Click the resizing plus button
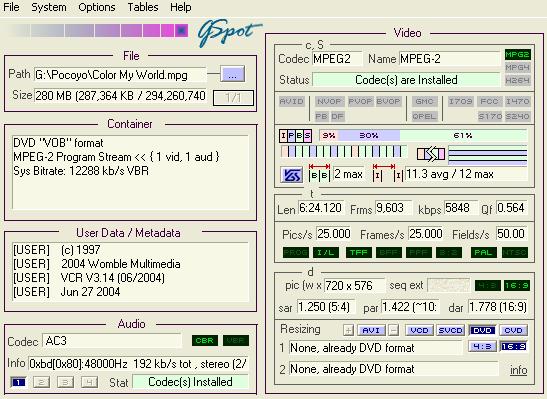547x399 pixels. [x=348, y=330]
